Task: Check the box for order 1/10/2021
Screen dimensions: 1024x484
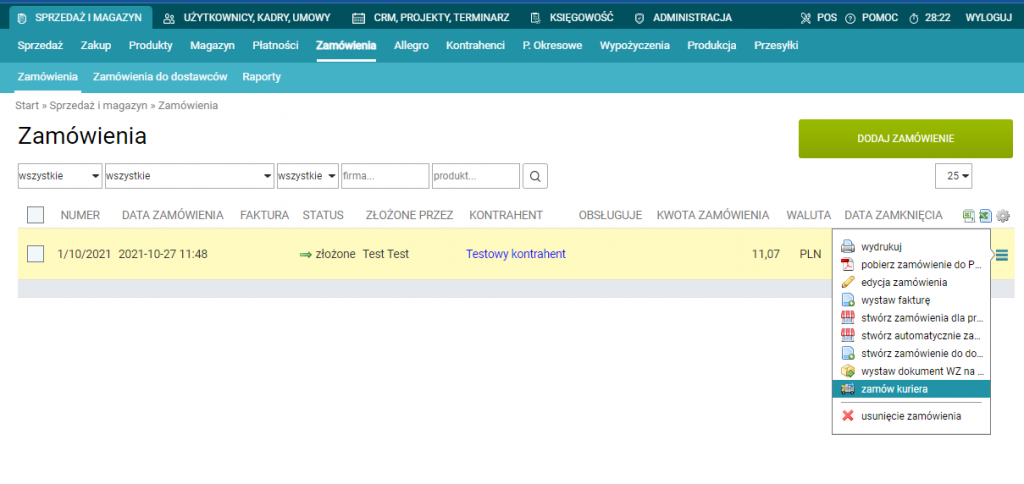Action: click(35, 254)
